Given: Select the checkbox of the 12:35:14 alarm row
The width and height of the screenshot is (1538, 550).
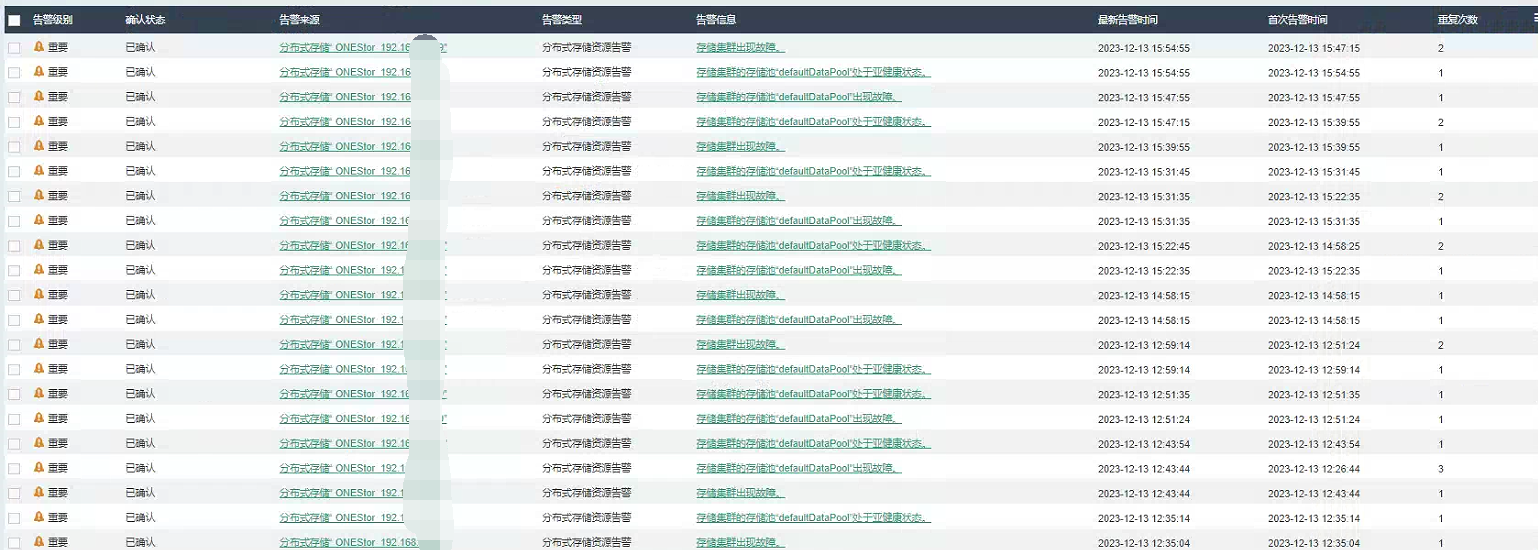Looking at the screenshot, I should pyautogui.click(x=14, y=518).
